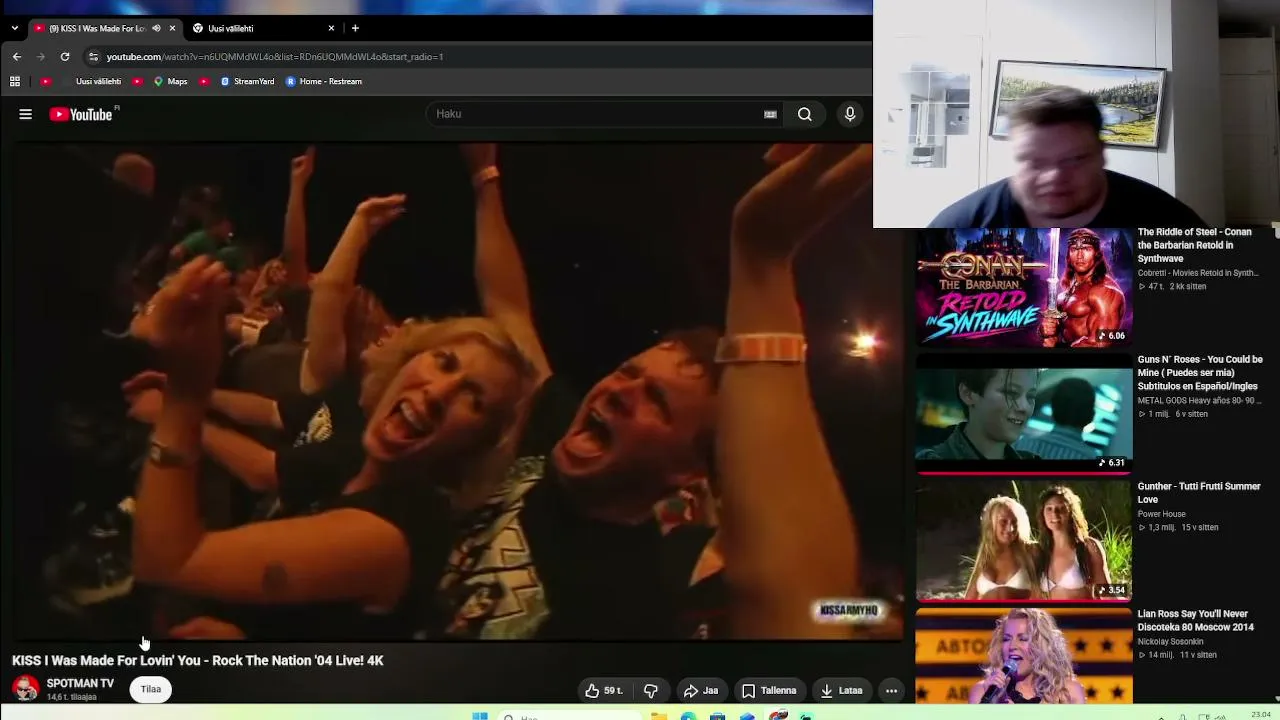Click the Power House channel name
Image resolution: width=1280 pixels, height=720 pixels.
[x=1162, y=514]
